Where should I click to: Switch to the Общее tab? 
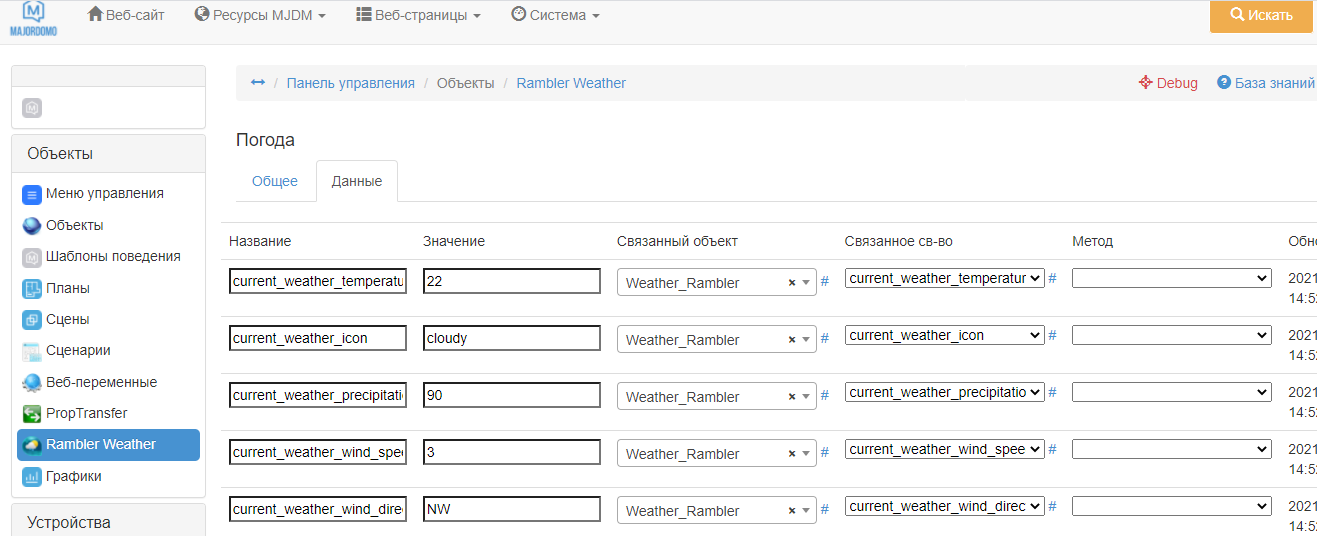(275, 181)
